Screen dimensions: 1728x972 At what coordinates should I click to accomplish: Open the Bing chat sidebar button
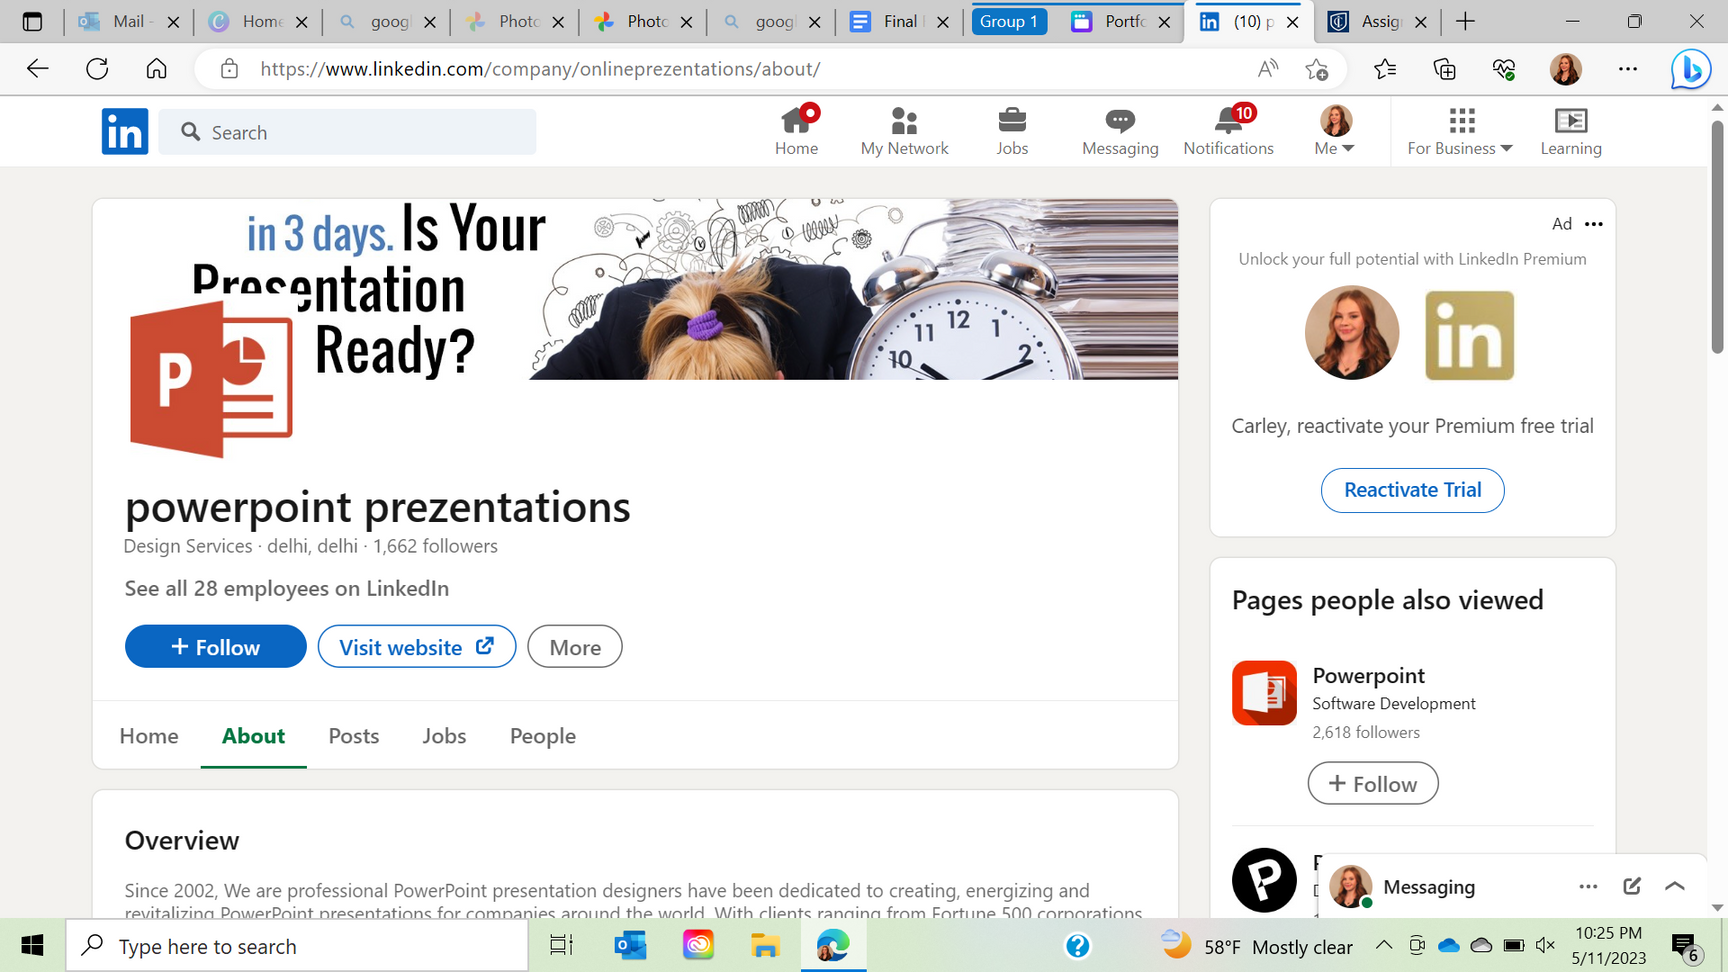pos(1691,69)
